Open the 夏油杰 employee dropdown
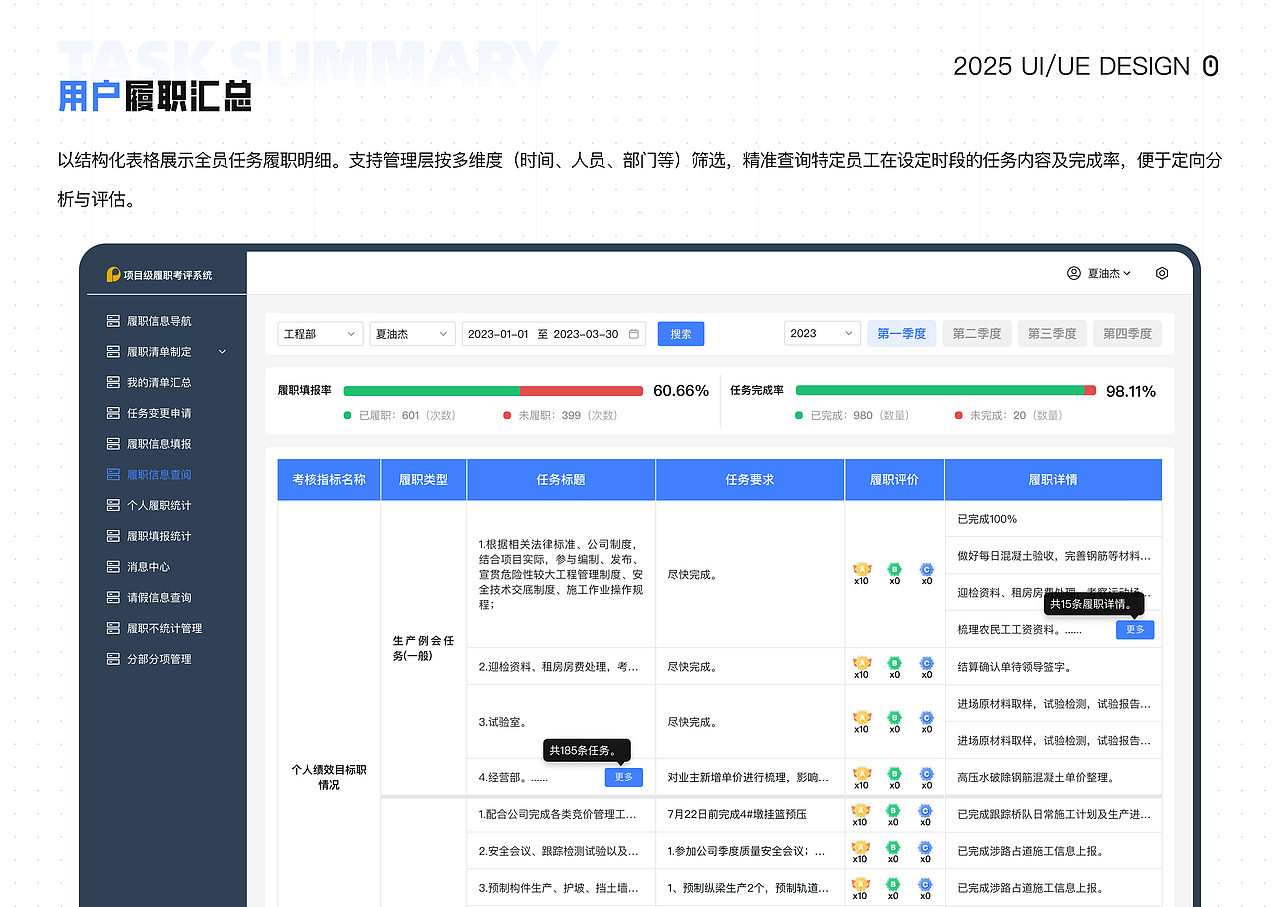Image resolution: width=1280 pixels, height=907 pixels. [412, 334]
